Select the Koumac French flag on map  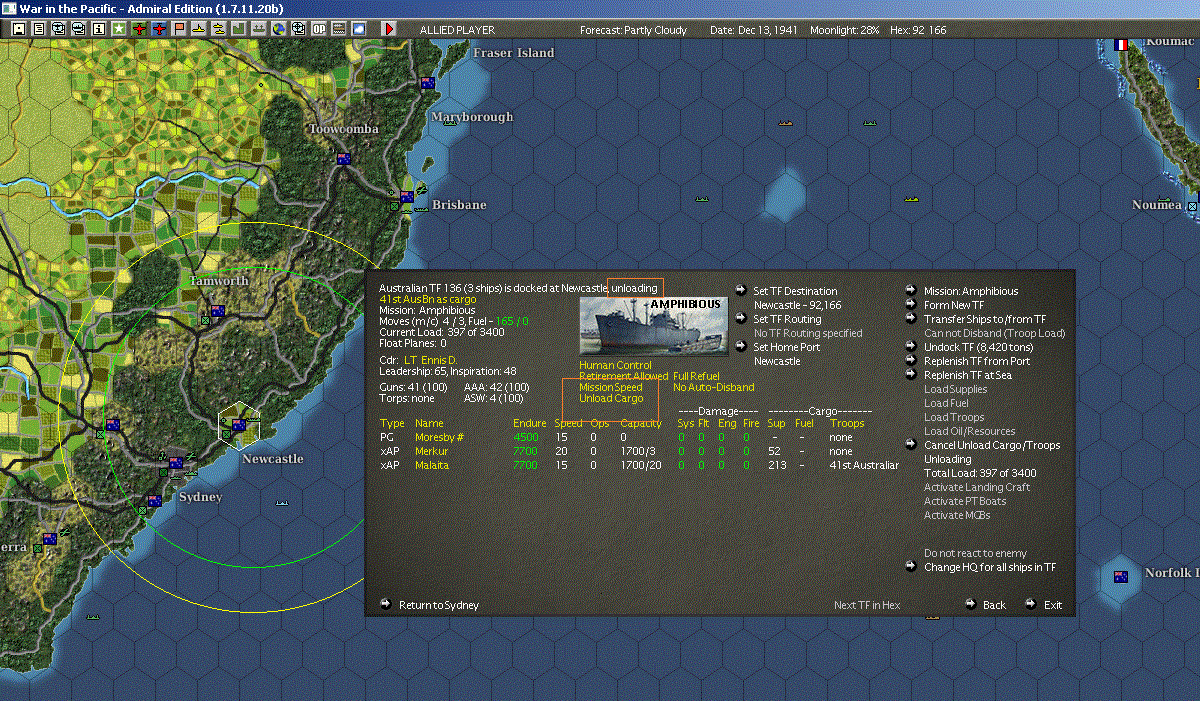pos(1121,44)
